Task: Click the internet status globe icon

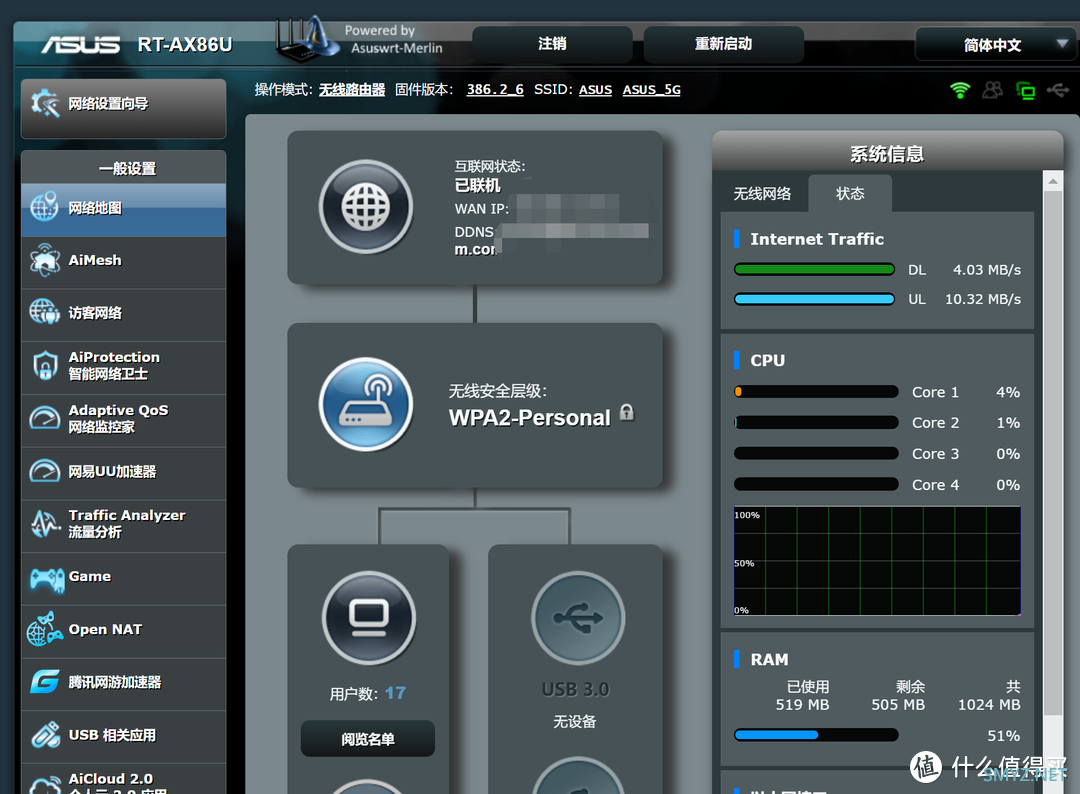Action: 366,207
